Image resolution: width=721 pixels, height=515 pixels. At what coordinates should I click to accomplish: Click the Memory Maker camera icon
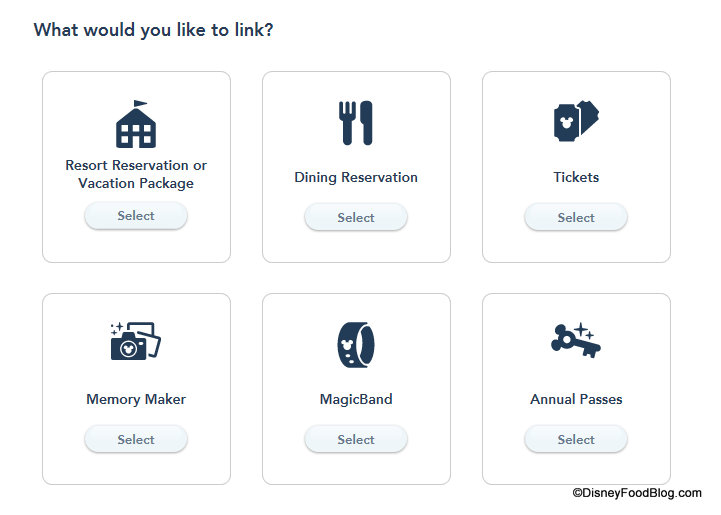pos(136,342)
